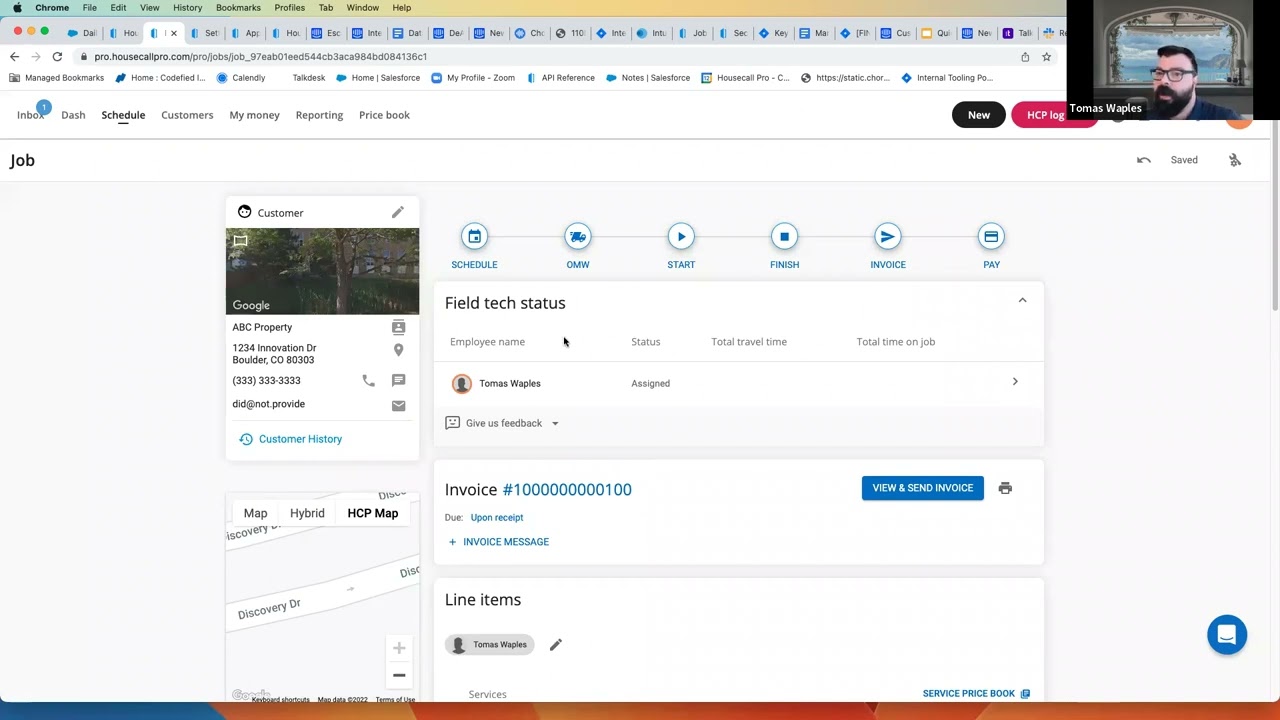Click the START play step icon
This screenshot has height=720, width=1280.
681,237
